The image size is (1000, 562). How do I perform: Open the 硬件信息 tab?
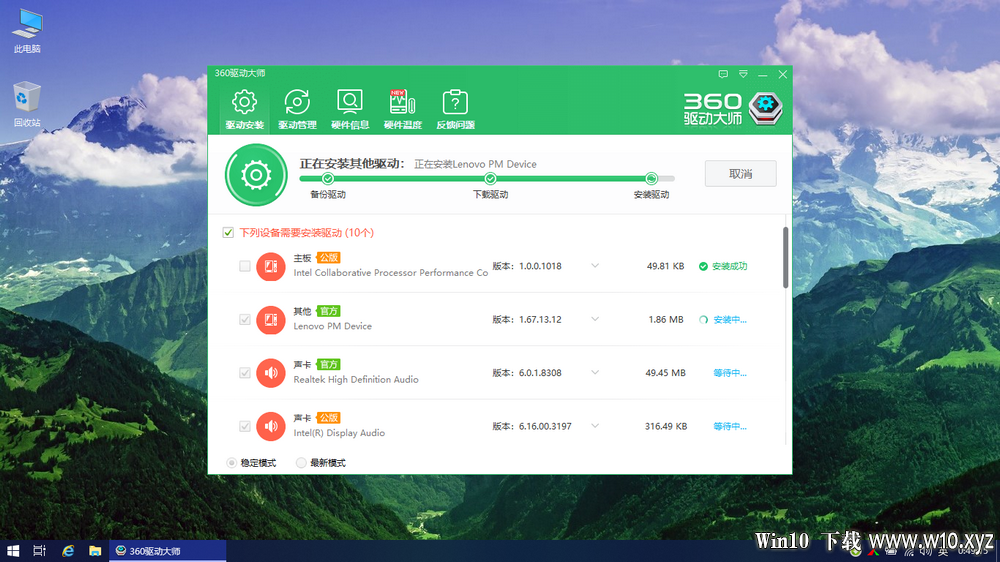349,110
